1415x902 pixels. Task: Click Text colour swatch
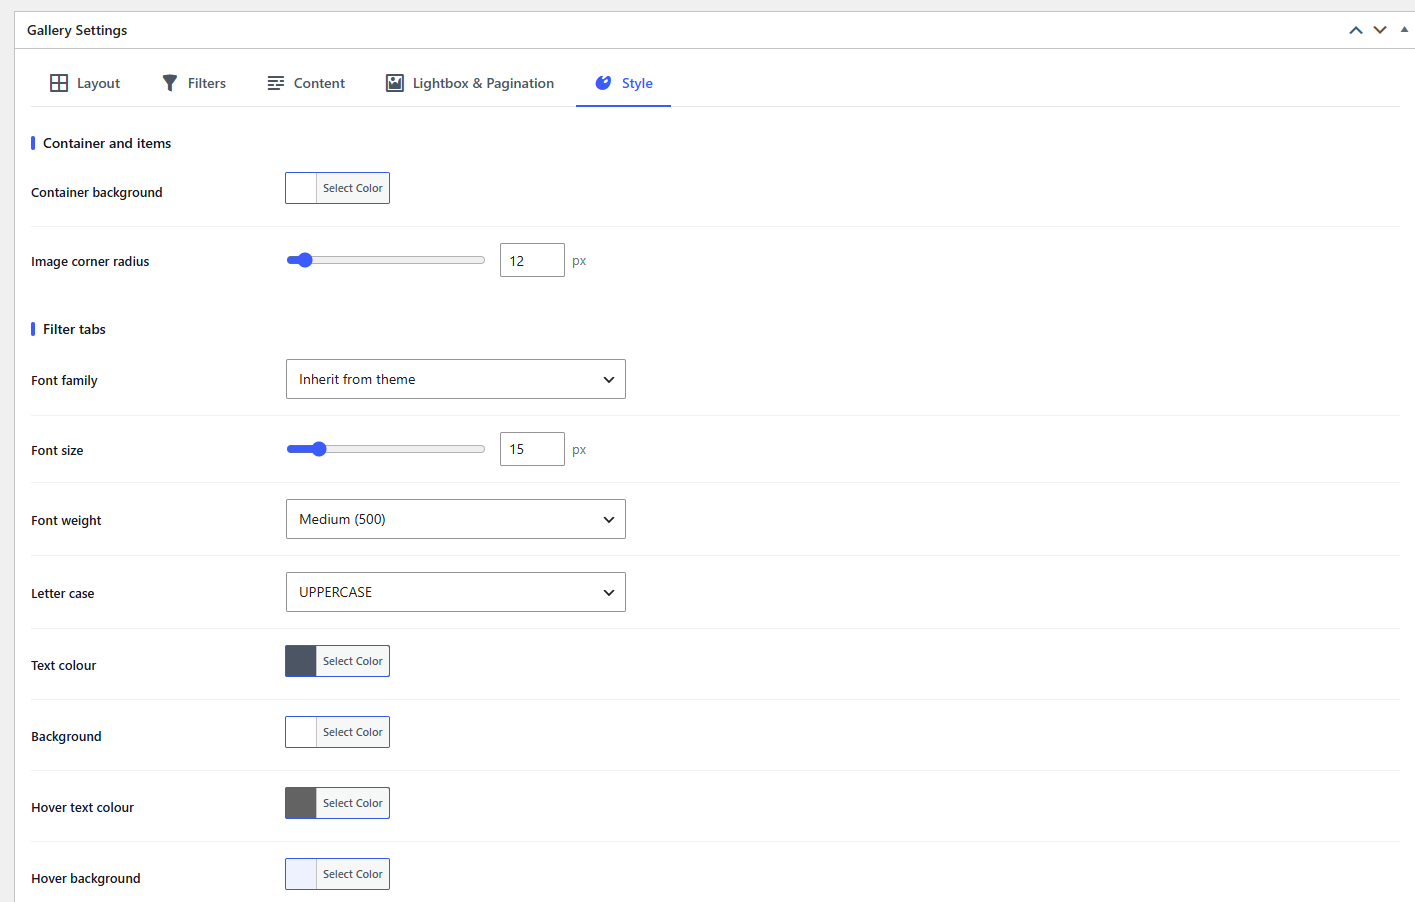pos(301,661)
